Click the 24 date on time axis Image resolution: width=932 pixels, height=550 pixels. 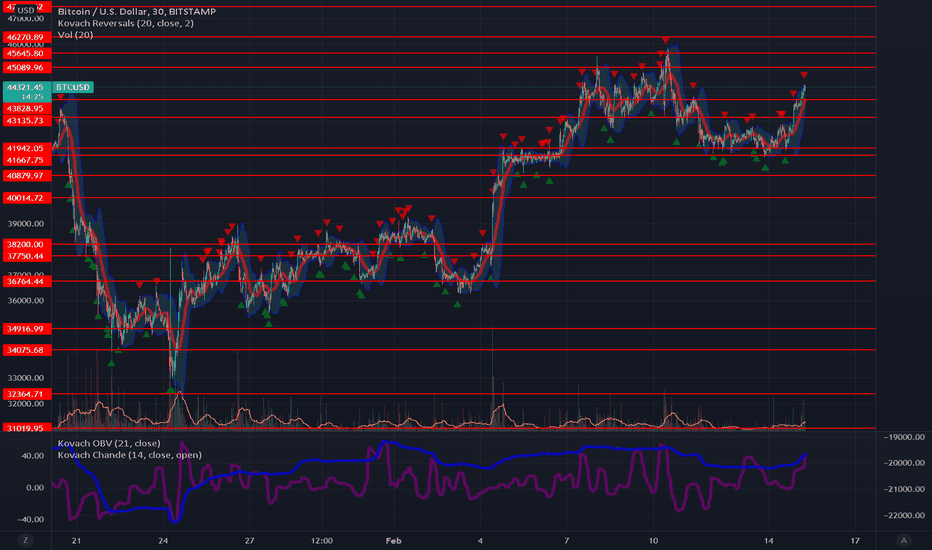tap(163, 541)
